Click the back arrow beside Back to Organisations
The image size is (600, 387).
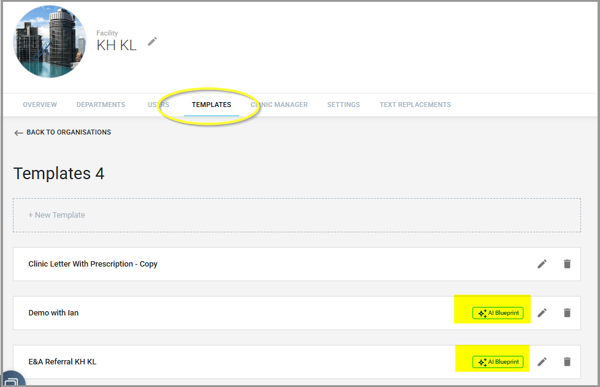coord(18,133)
